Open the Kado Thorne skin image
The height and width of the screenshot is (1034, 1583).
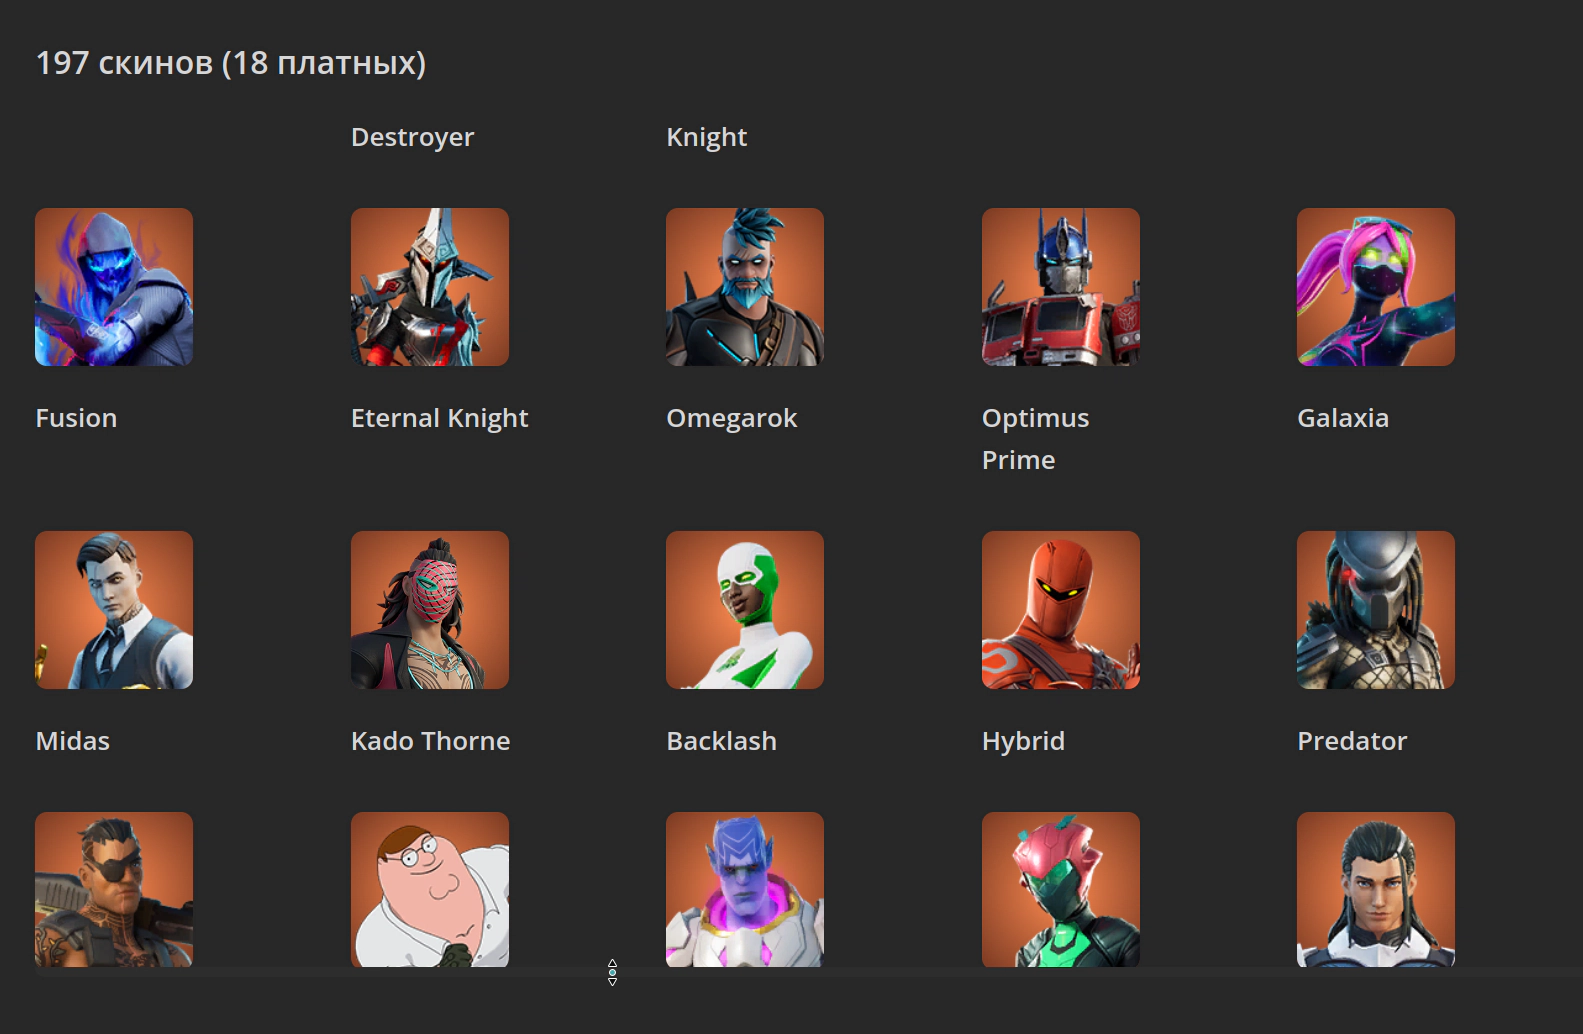click(x=430, y=610)
